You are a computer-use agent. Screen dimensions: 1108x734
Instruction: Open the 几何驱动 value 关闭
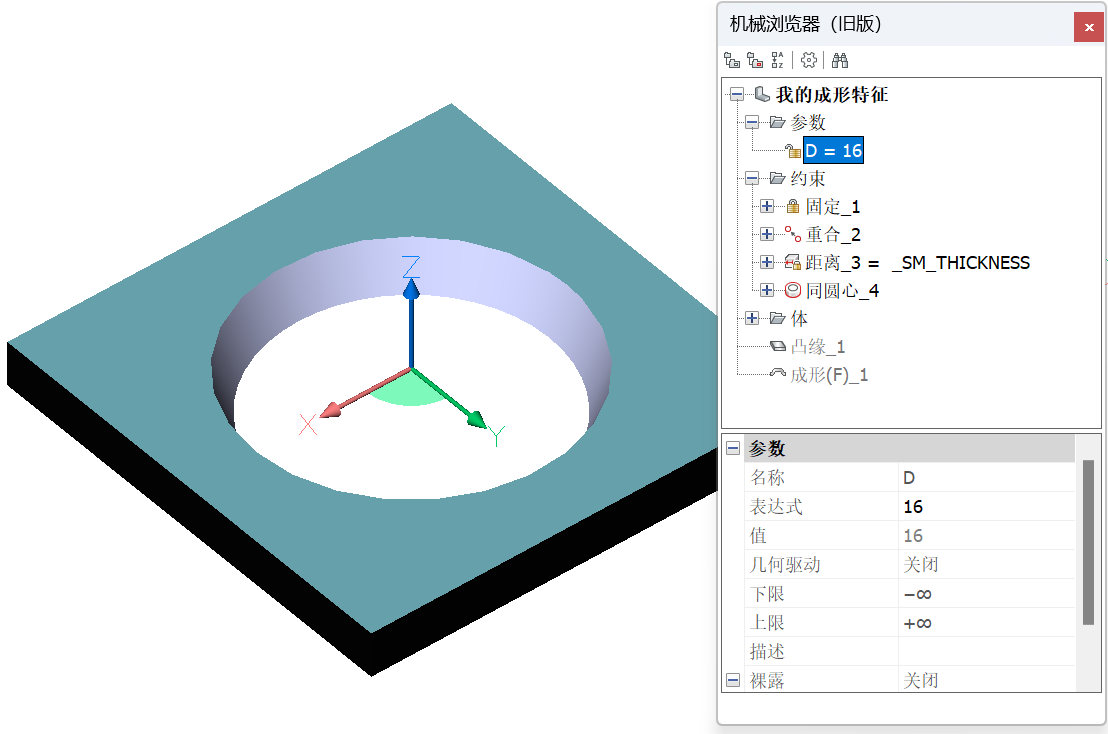click(x=986, y=564)
